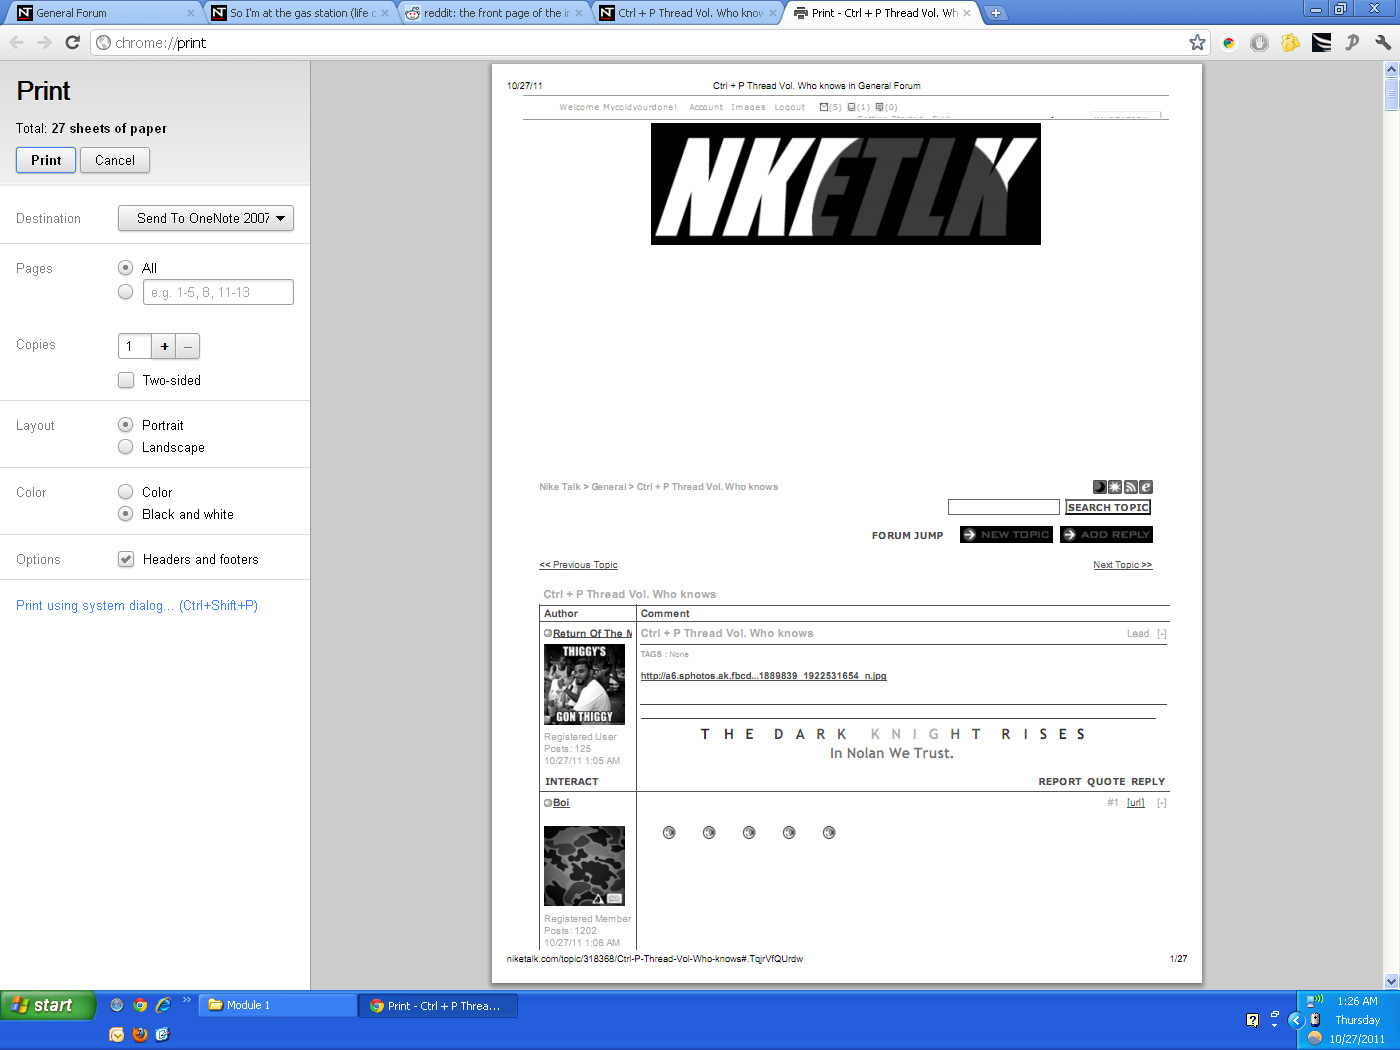The height and width of the screenshot is (1050, 1400).
Task: Launch Internet Explorer from quick launch
Action: (x=163, y=1005)
